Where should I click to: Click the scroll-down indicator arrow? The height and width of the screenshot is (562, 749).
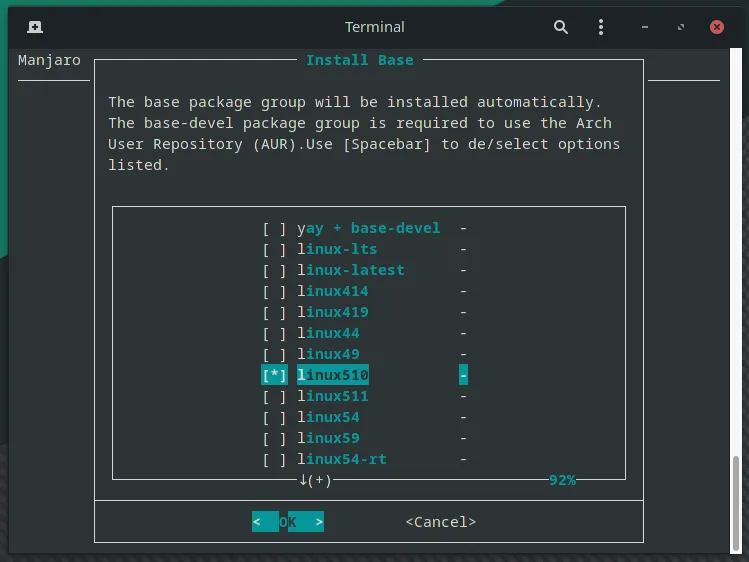(304, 480)
